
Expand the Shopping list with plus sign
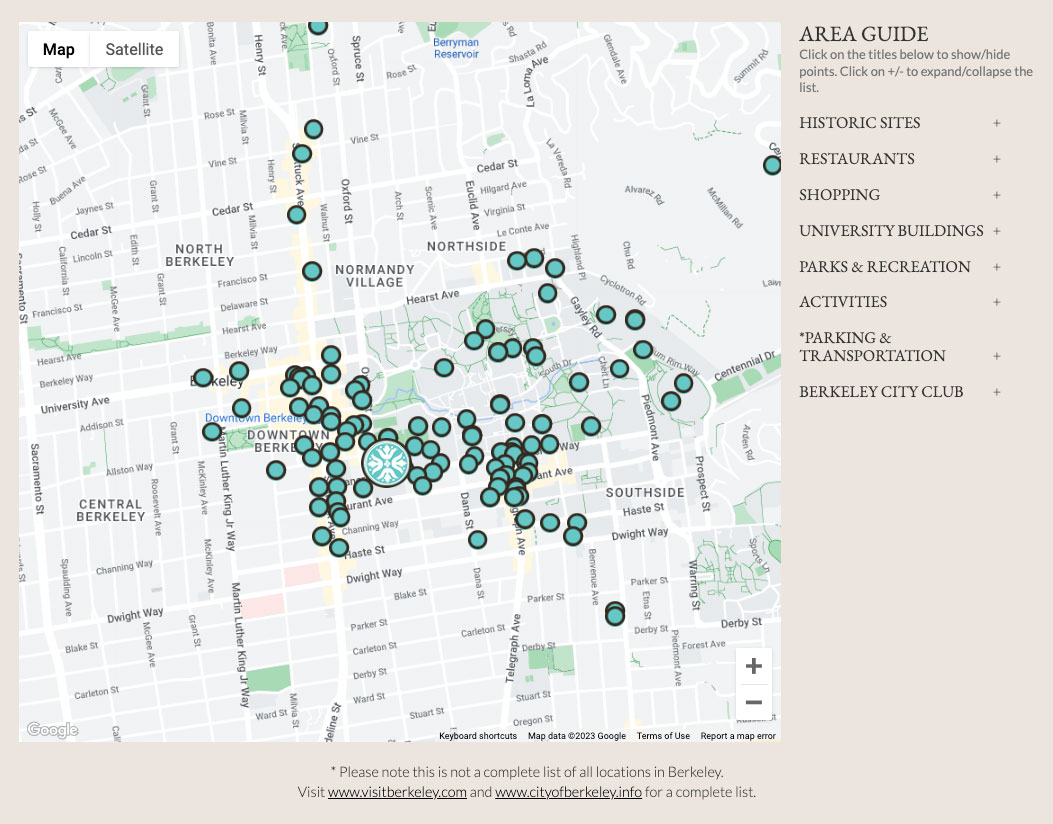996,195
